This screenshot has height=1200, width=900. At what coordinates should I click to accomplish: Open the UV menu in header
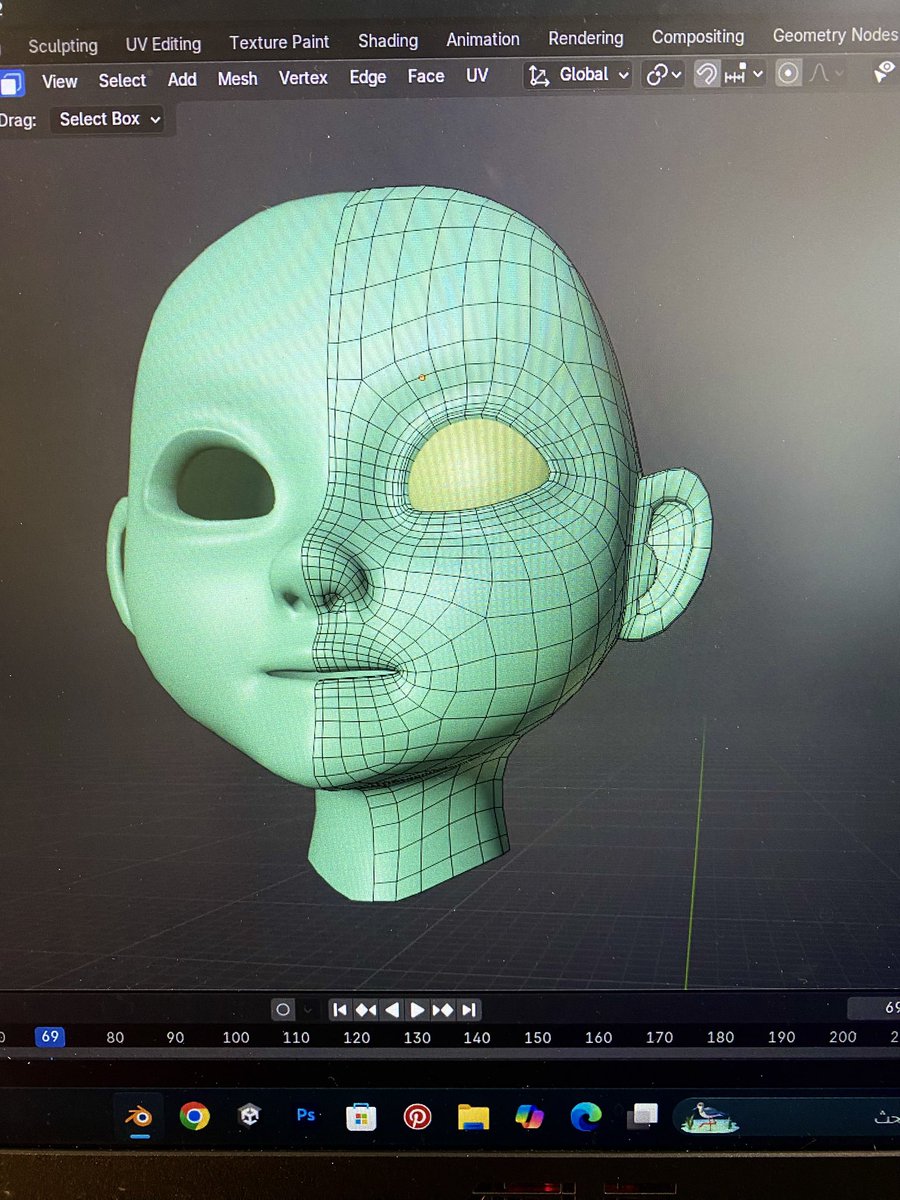coord(477,75)
